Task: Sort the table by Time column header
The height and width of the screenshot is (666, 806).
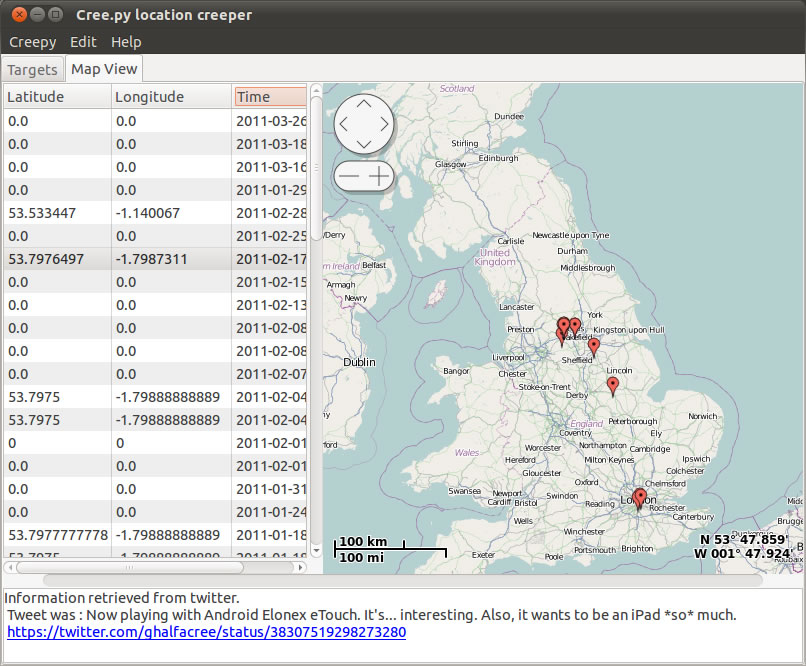Action: click(270, 97)
